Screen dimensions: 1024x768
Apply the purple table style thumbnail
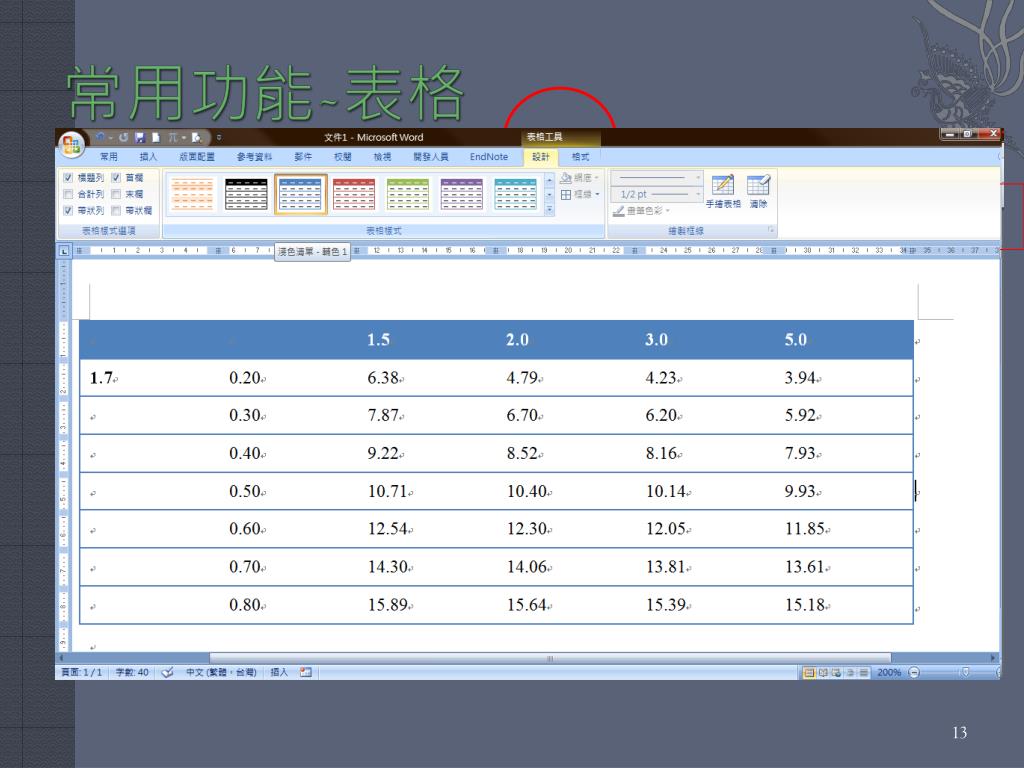(x=462, y=194)
